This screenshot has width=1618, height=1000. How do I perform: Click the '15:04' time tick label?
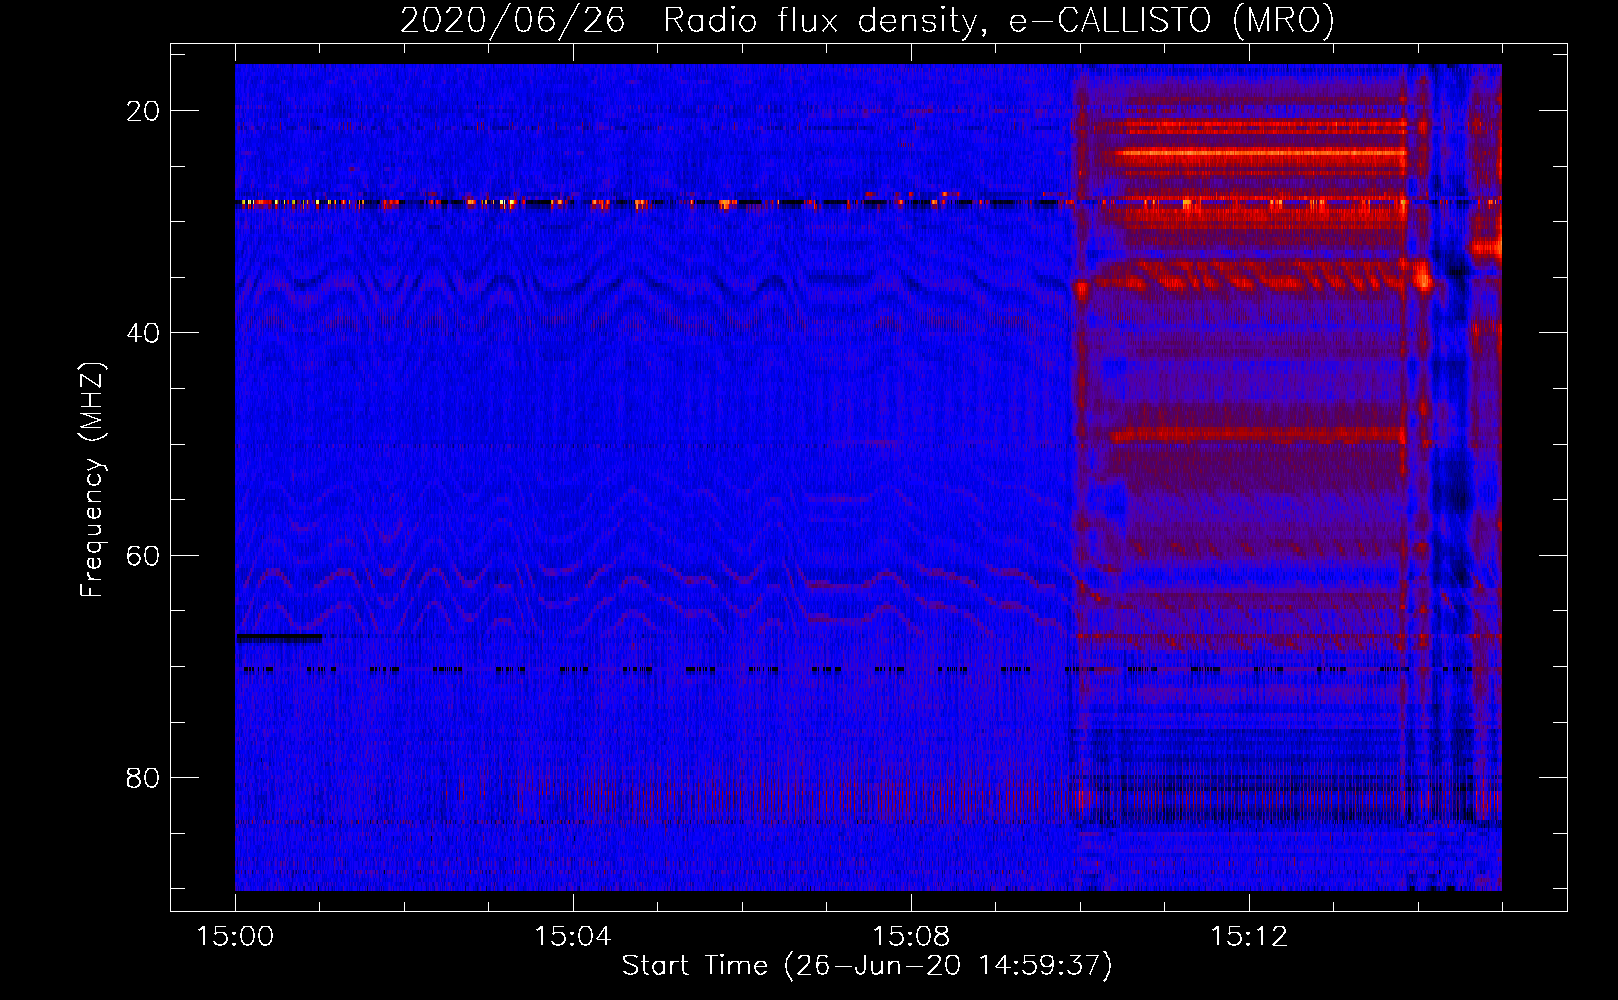pos(572,937)
